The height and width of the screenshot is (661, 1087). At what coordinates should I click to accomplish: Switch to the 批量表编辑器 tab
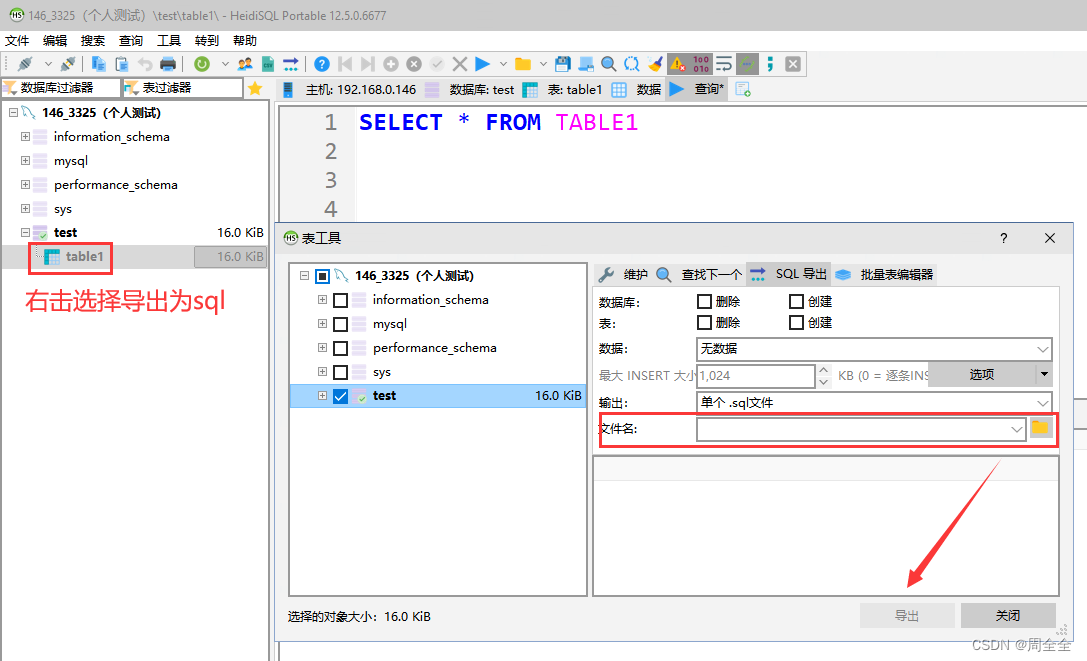(884, 275)
